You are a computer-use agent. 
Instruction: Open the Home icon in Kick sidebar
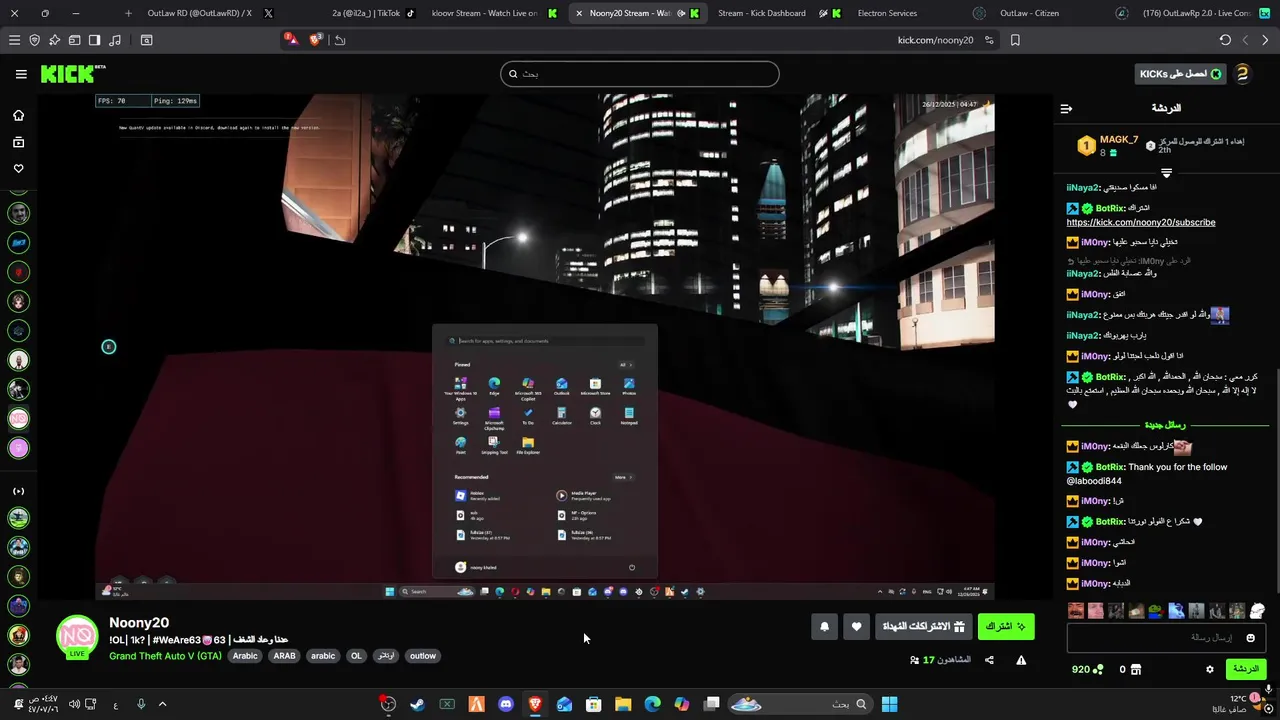[x=18, y=115]
